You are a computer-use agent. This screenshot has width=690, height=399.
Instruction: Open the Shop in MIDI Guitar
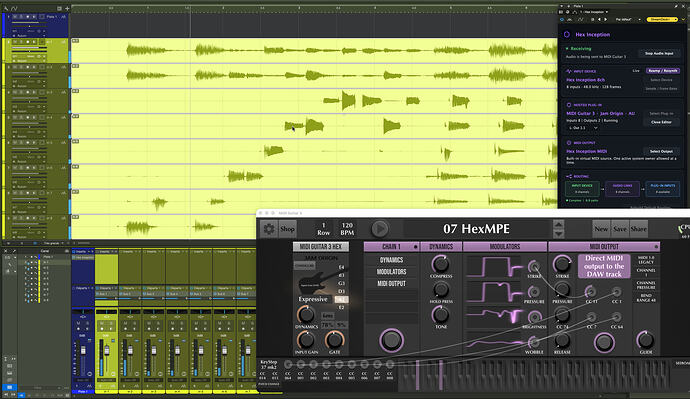click(287, 229)
